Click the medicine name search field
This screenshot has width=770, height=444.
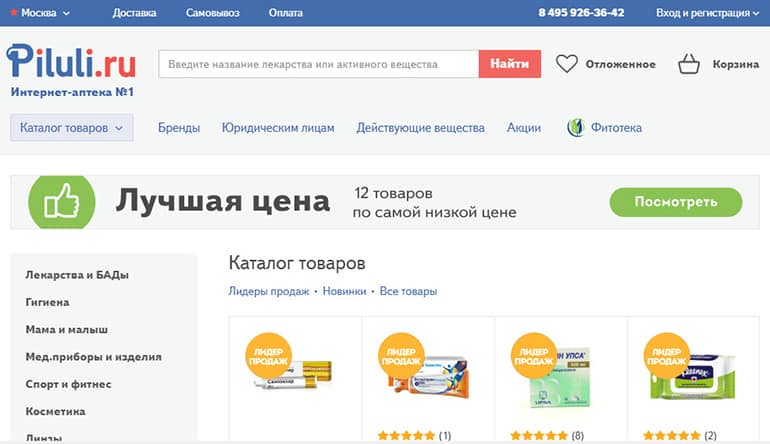[x=319, y=64]
